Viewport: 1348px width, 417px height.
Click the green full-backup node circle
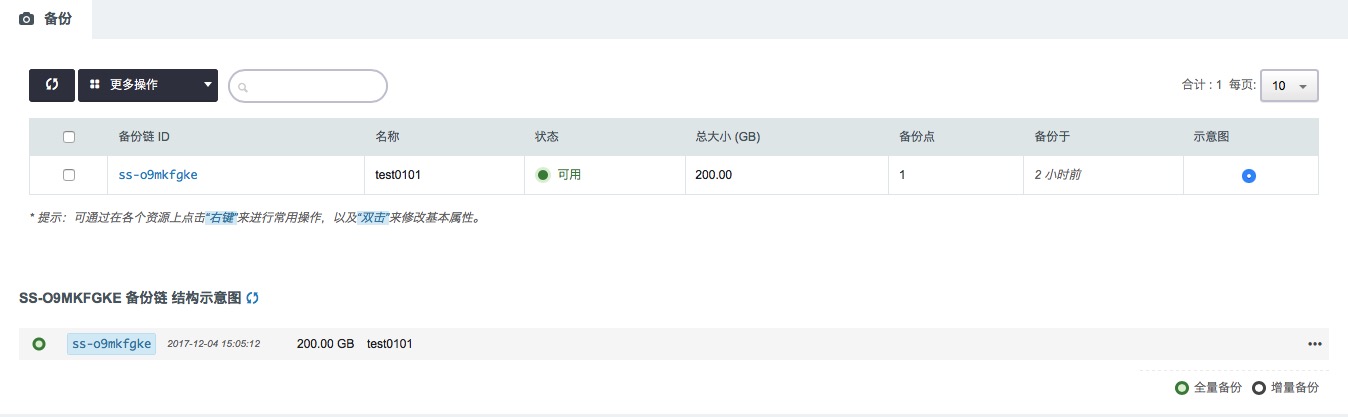[39, 344]
